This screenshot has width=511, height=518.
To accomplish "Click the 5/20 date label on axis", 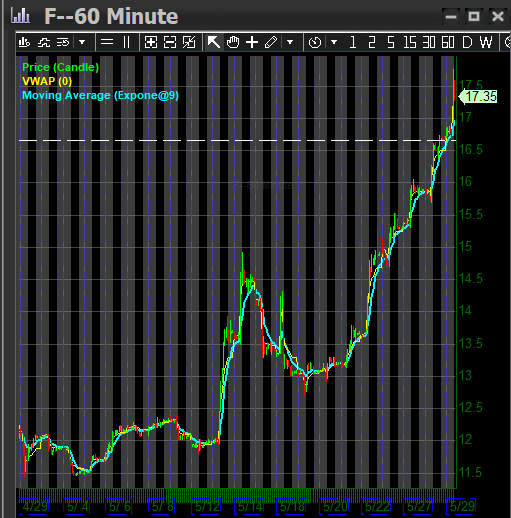I will tap(334, 506).
